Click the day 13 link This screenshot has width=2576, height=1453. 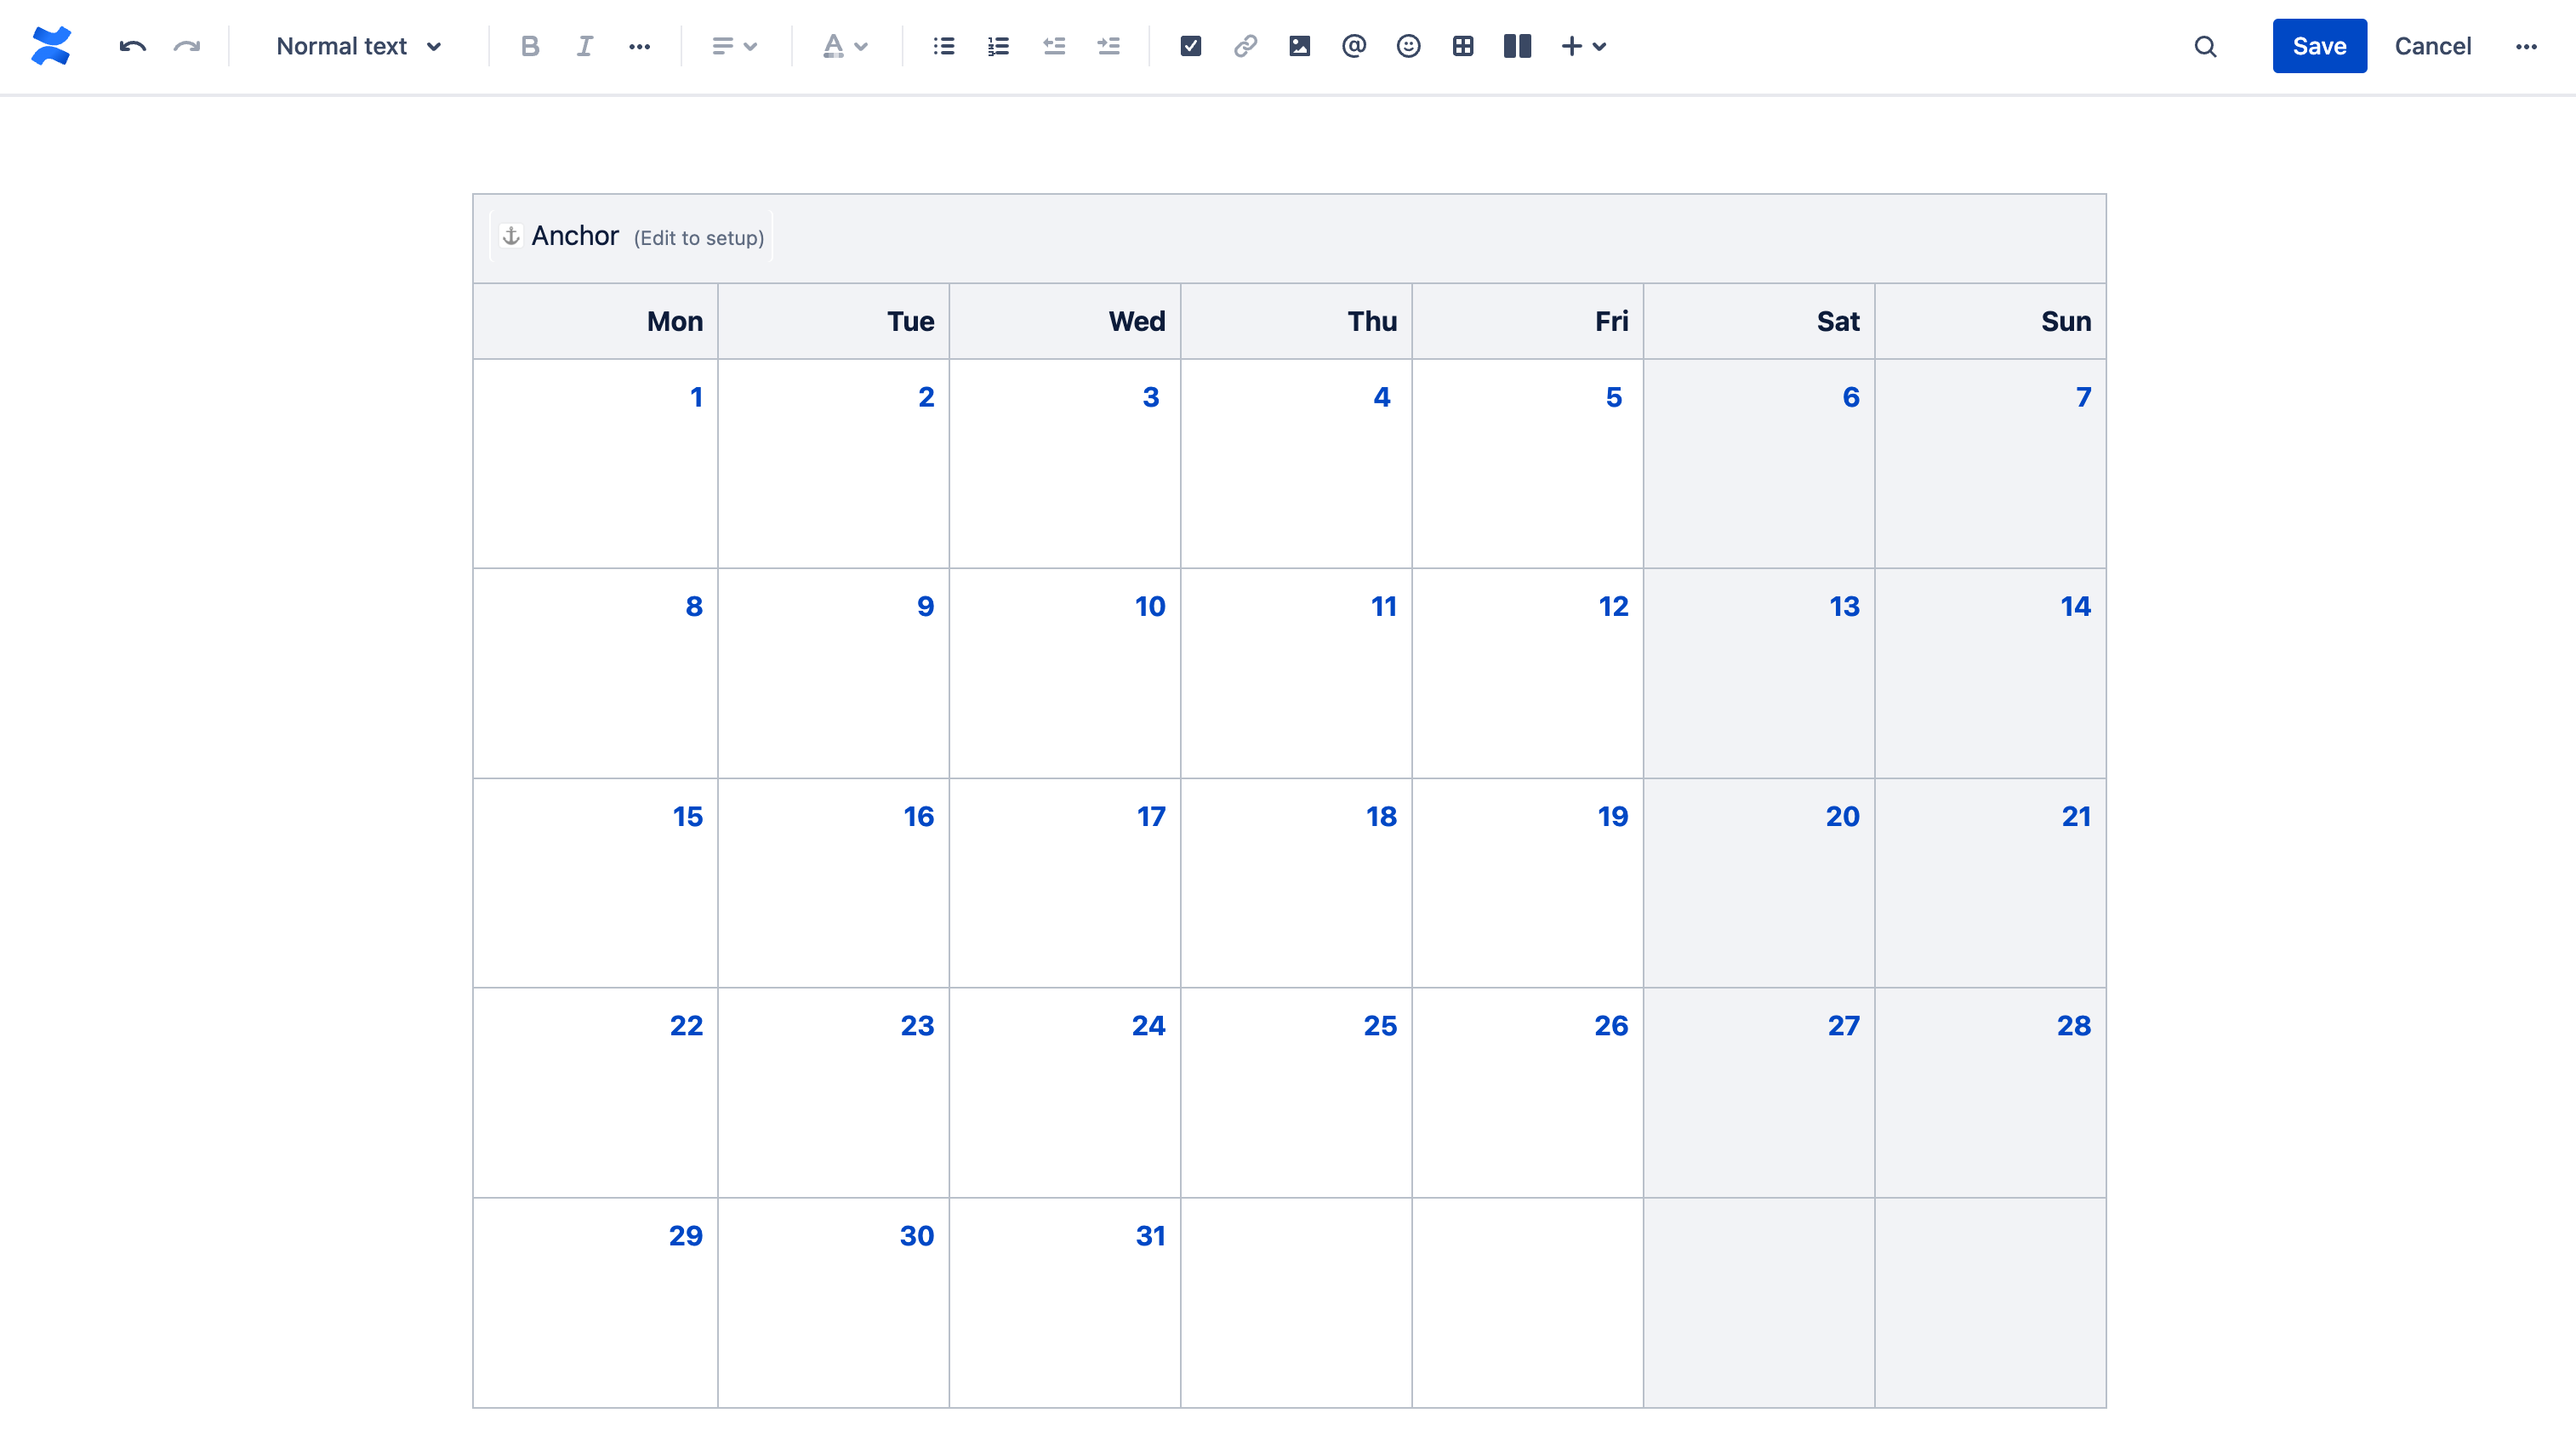[x=1844, y=606]
